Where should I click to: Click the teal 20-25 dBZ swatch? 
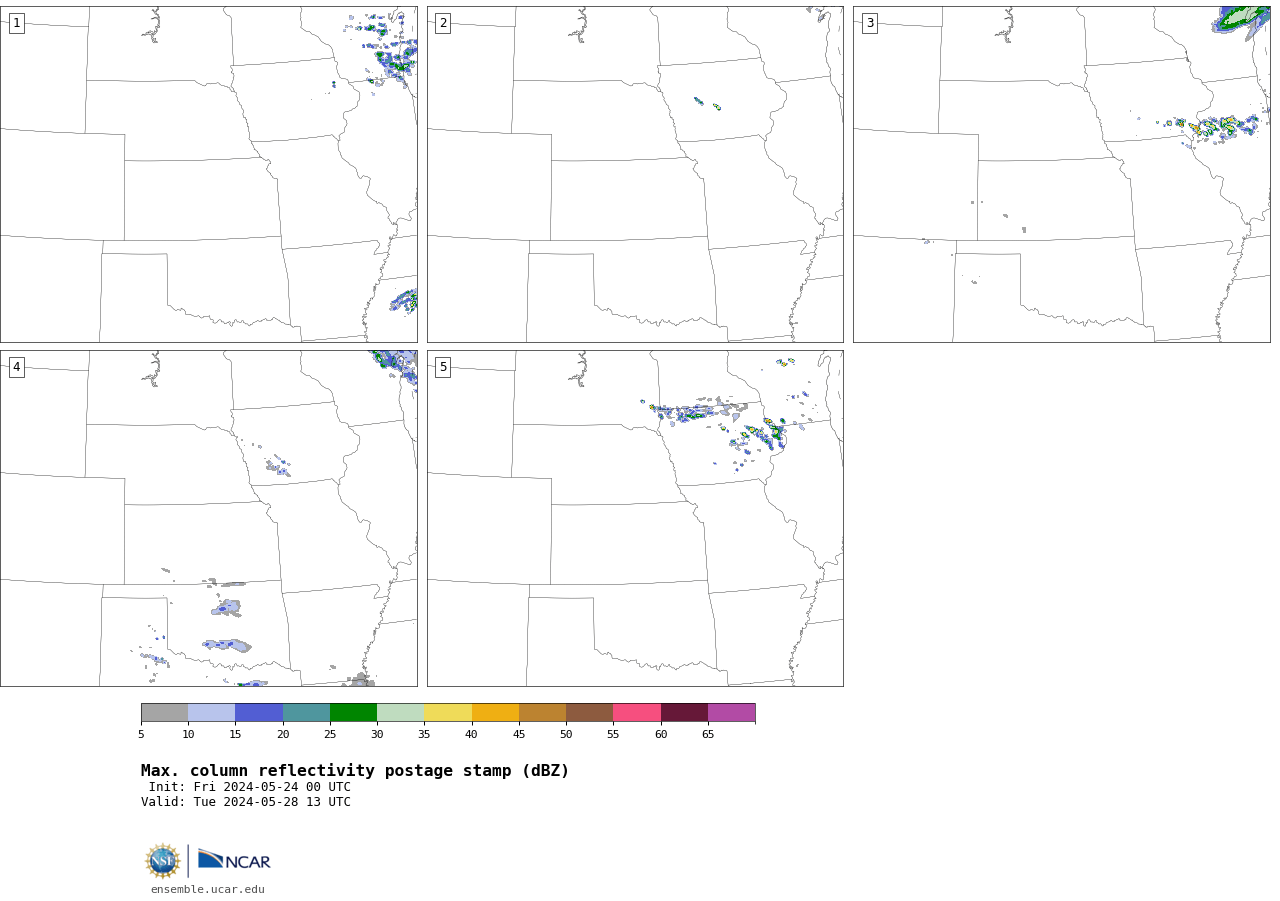tap(306, 713)
